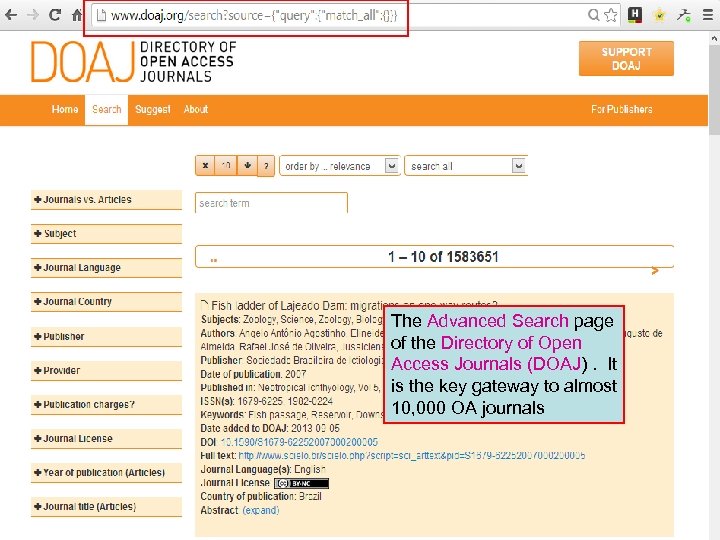Screen dimensions: 720x540
Task: Click the SUPPORT DOAJ button
Action: [x=626, y=58]
